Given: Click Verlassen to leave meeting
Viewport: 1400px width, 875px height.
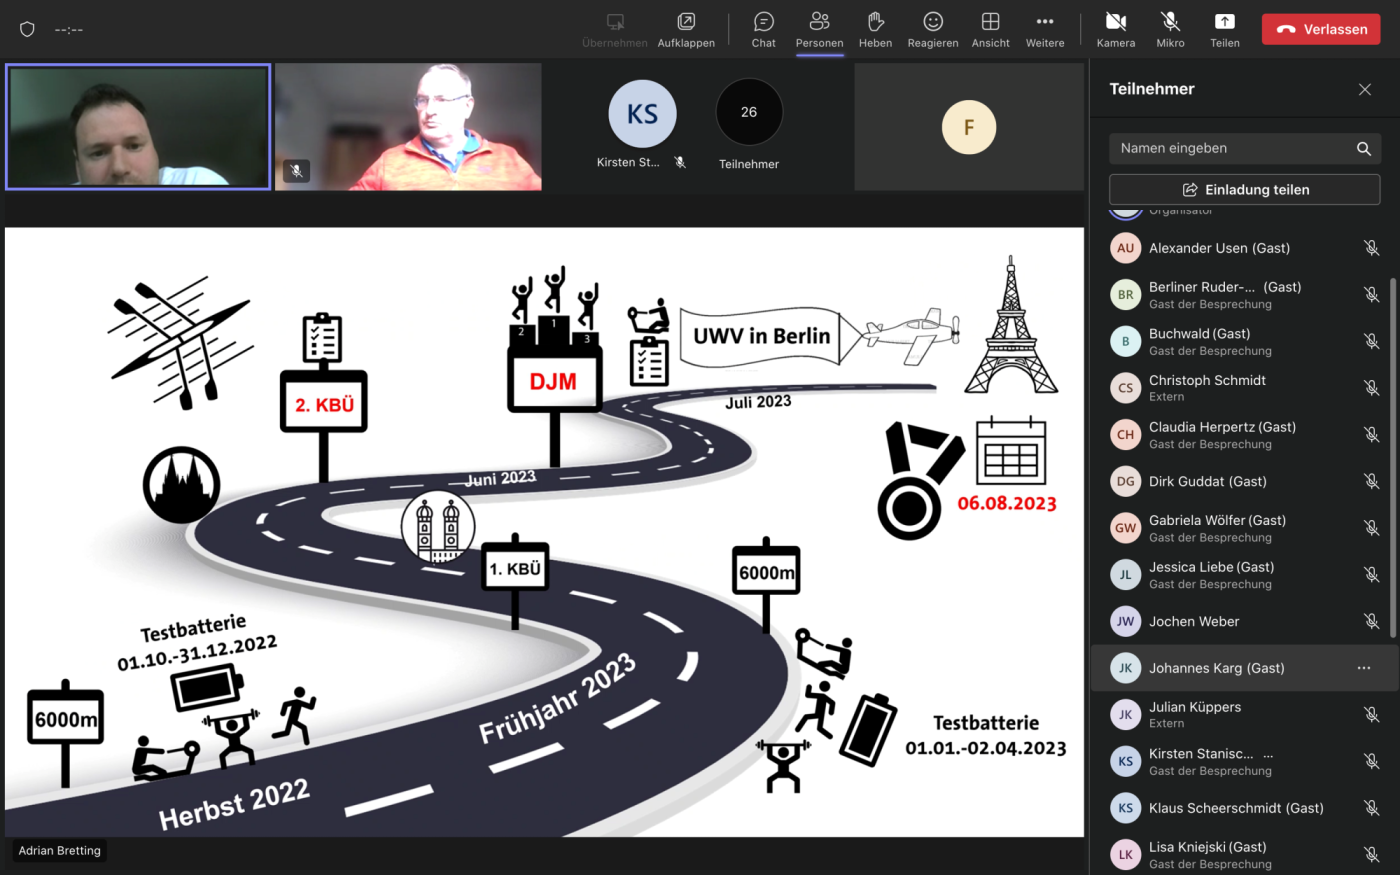Looking at the screenshot, I should point(1320,29).
